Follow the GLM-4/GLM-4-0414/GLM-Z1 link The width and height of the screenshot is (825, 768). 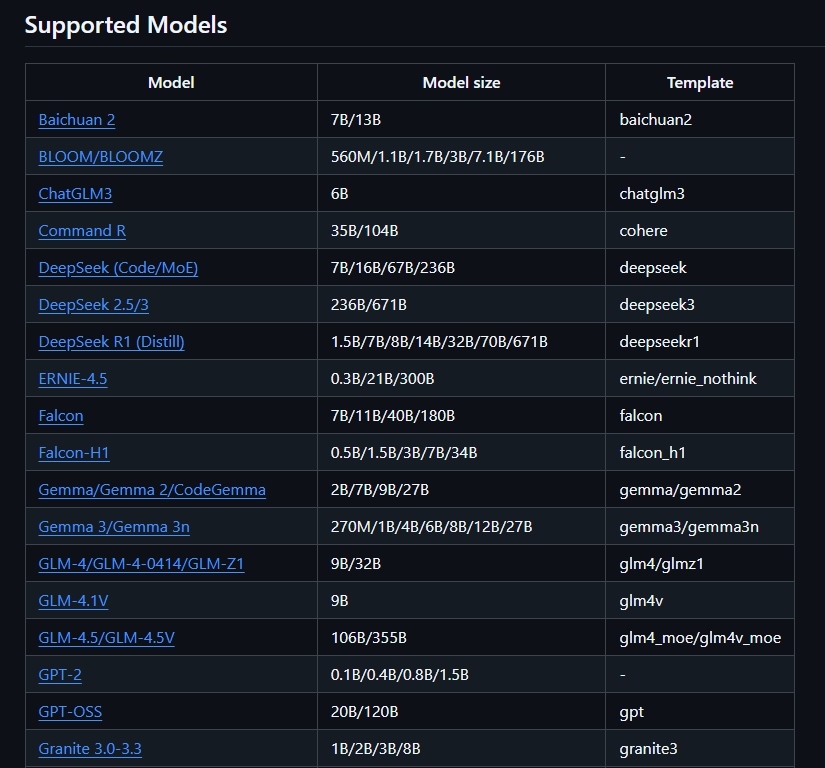tap(142, 564)
